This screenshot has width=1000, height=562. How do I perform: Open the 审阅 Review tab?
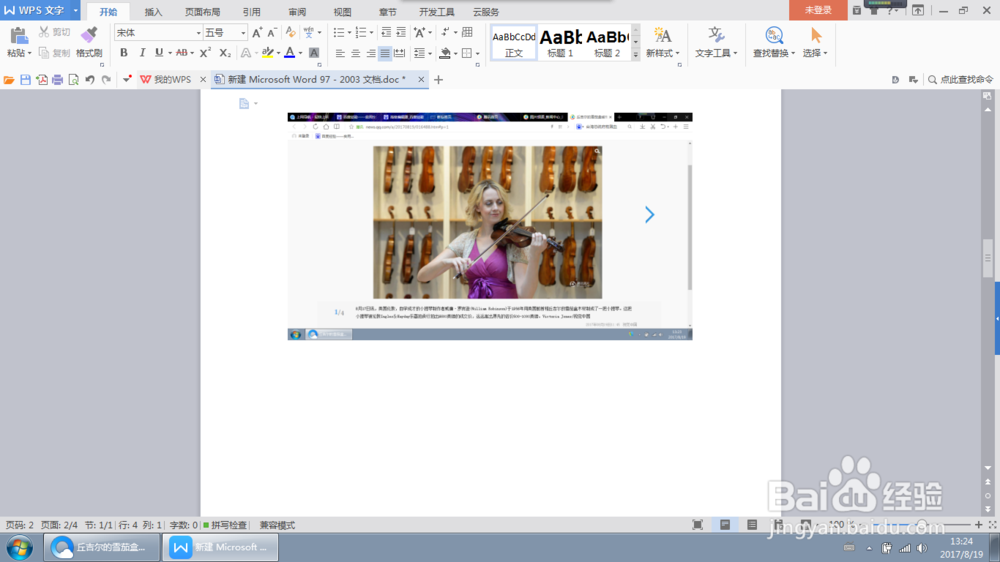point(297,12)
